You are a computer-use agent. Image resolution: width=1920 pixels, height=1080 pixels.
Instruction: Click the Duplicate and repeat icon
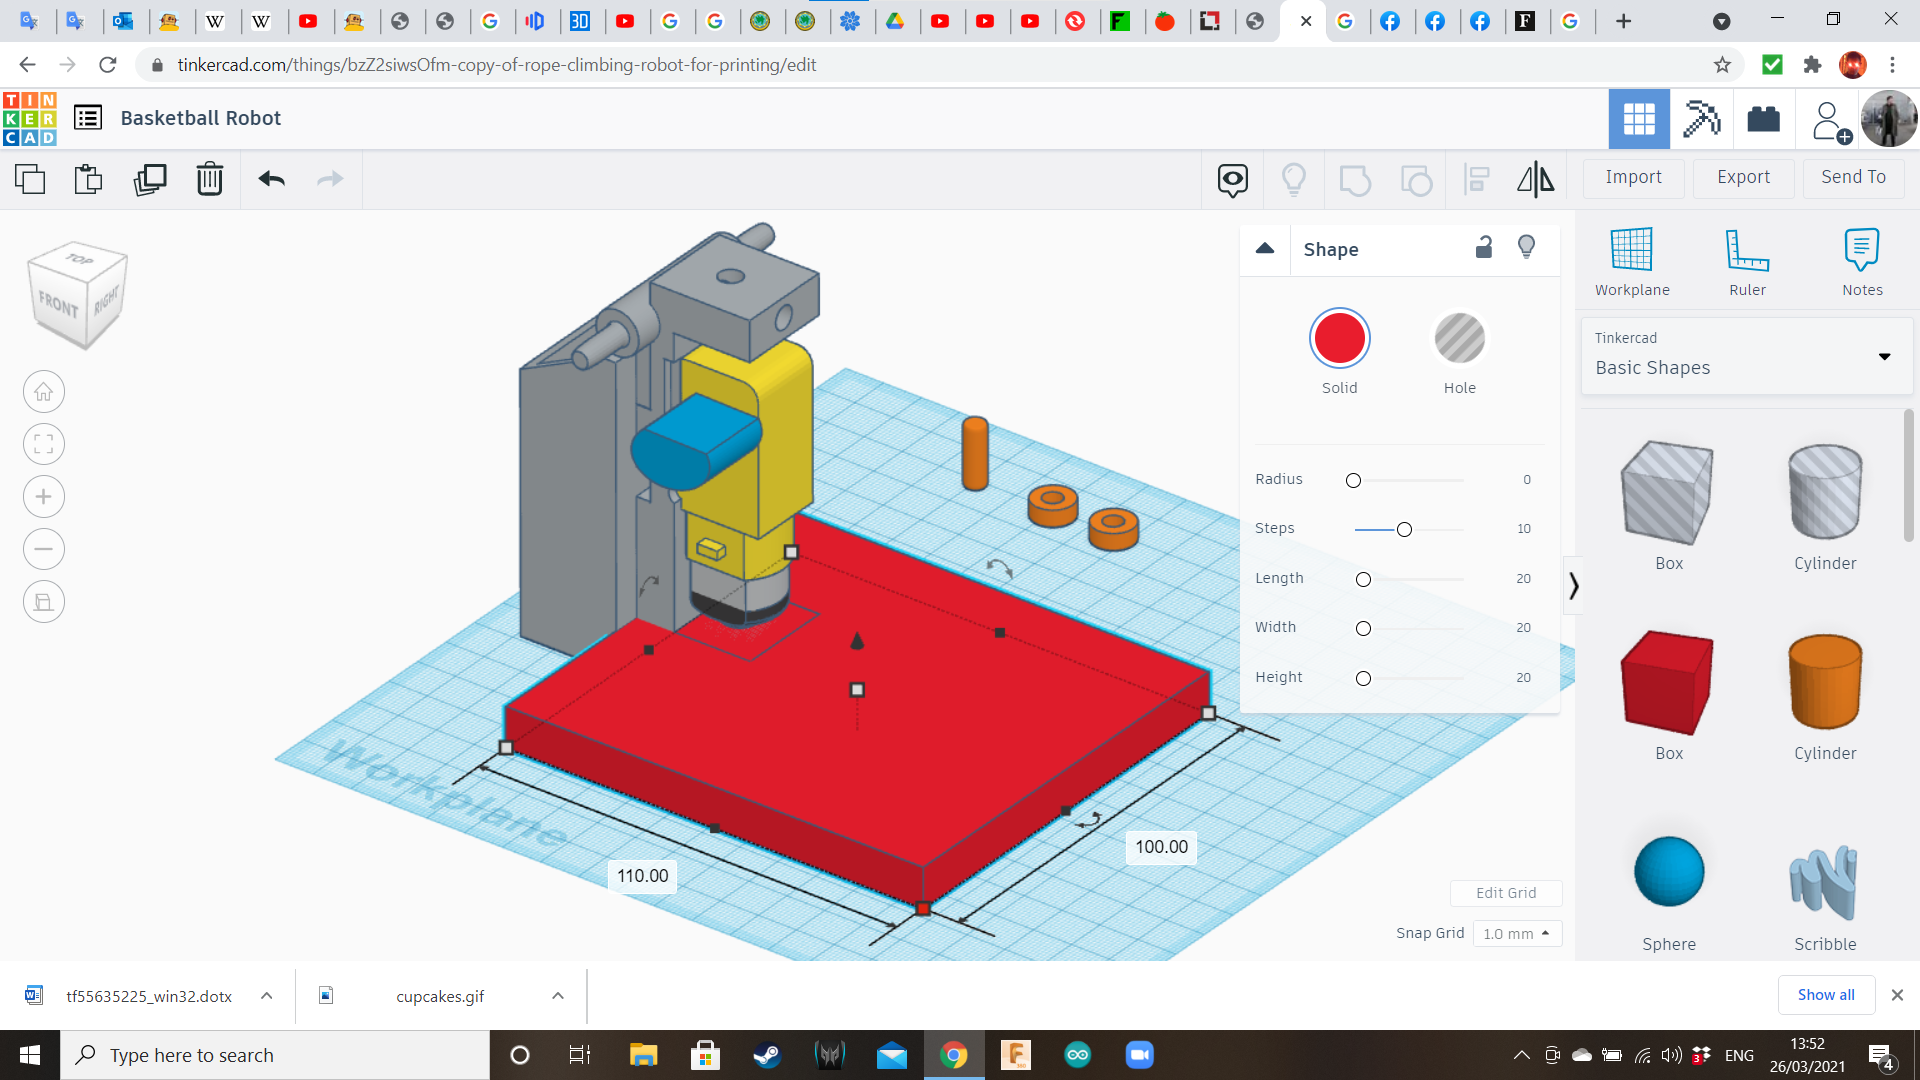coord(150,179)
